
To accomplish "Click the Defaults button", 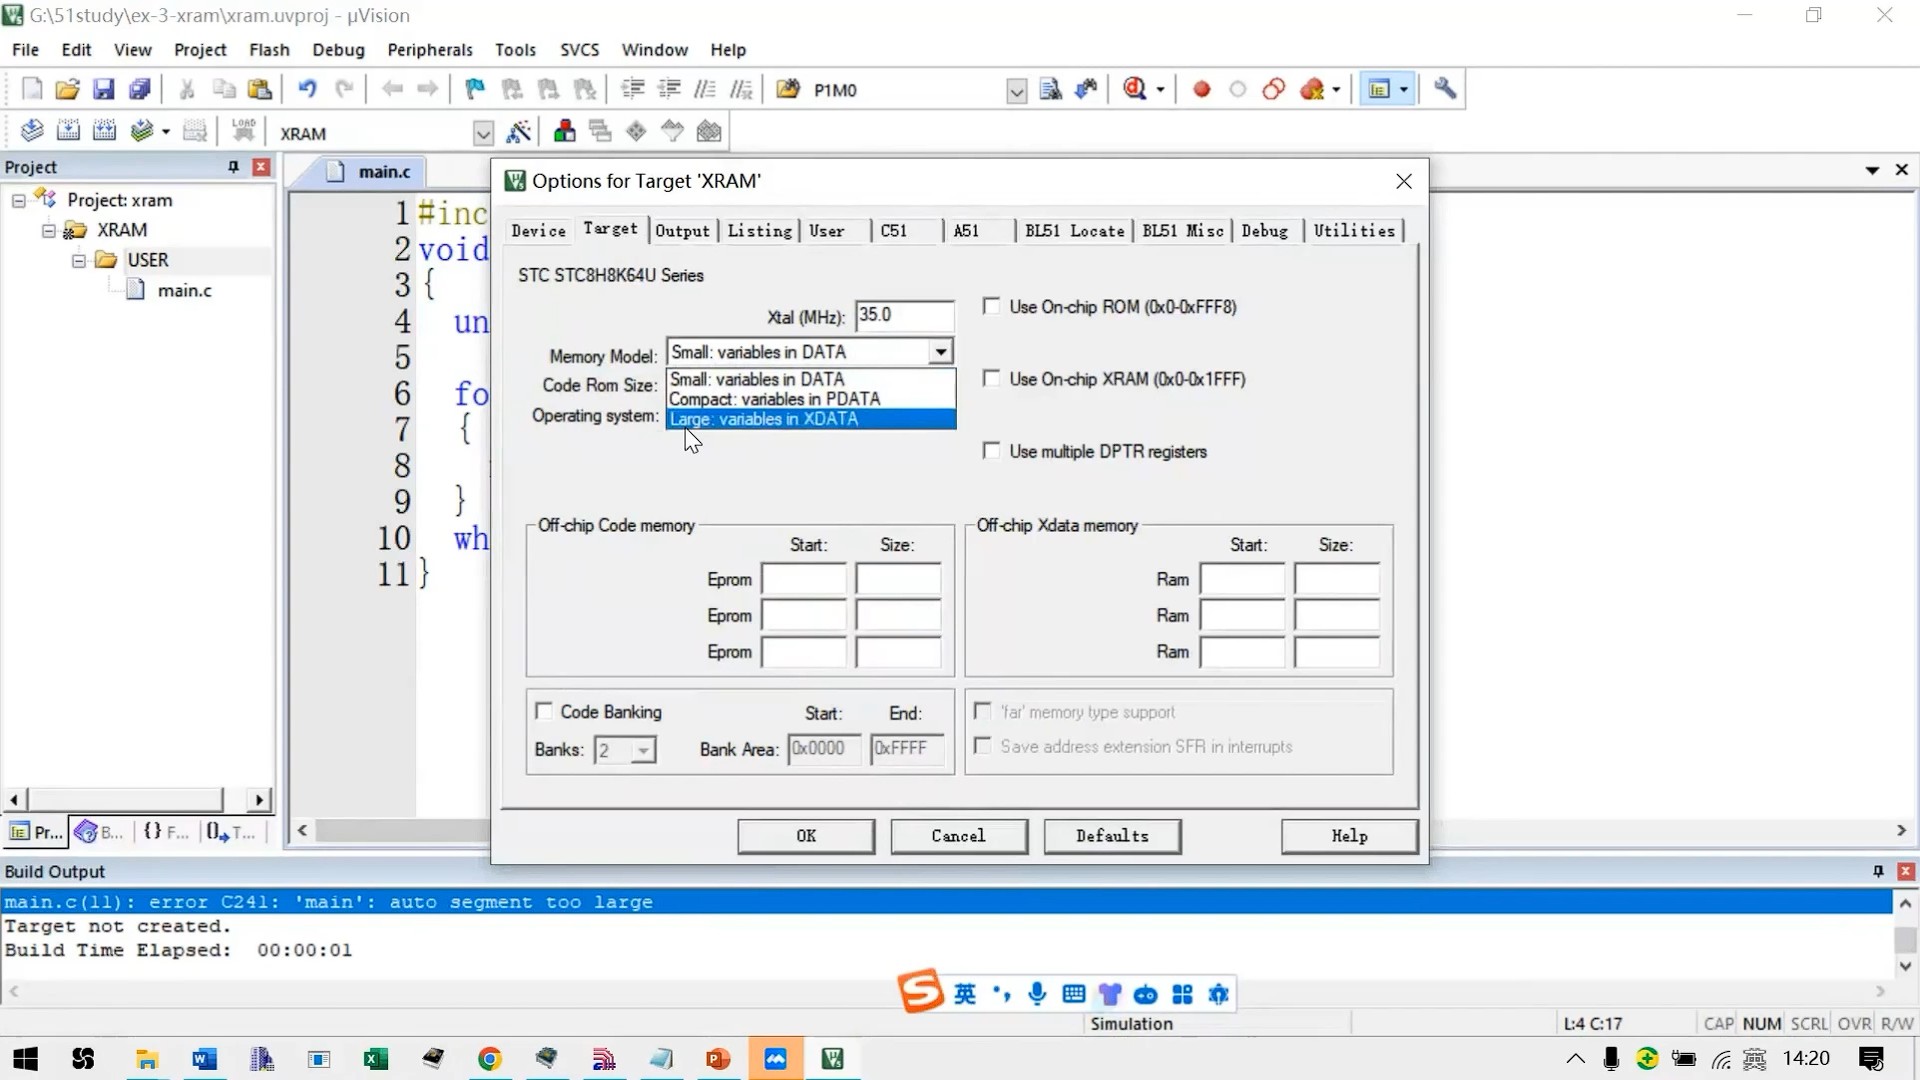I will 1112,836.
